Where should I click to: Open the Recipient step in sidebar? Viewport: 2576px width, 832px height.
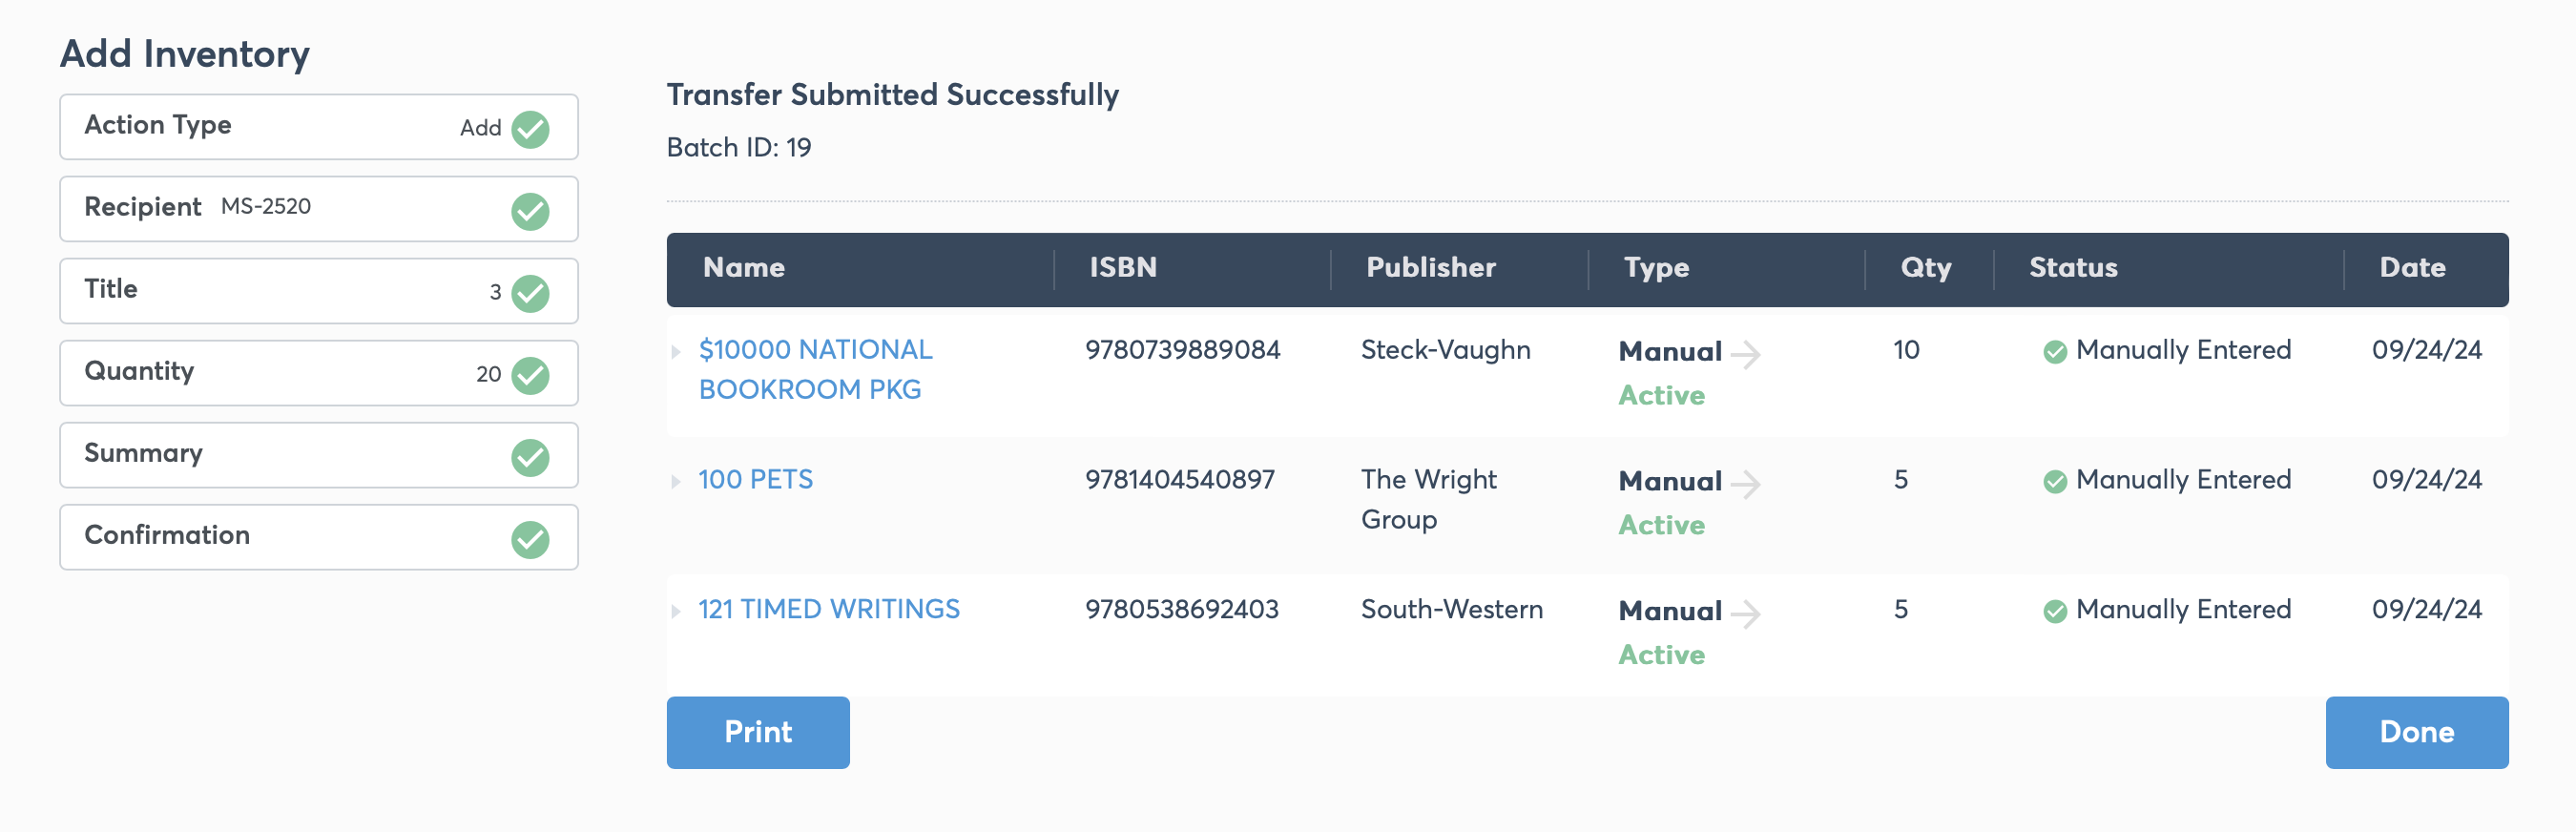click(319, 209)
